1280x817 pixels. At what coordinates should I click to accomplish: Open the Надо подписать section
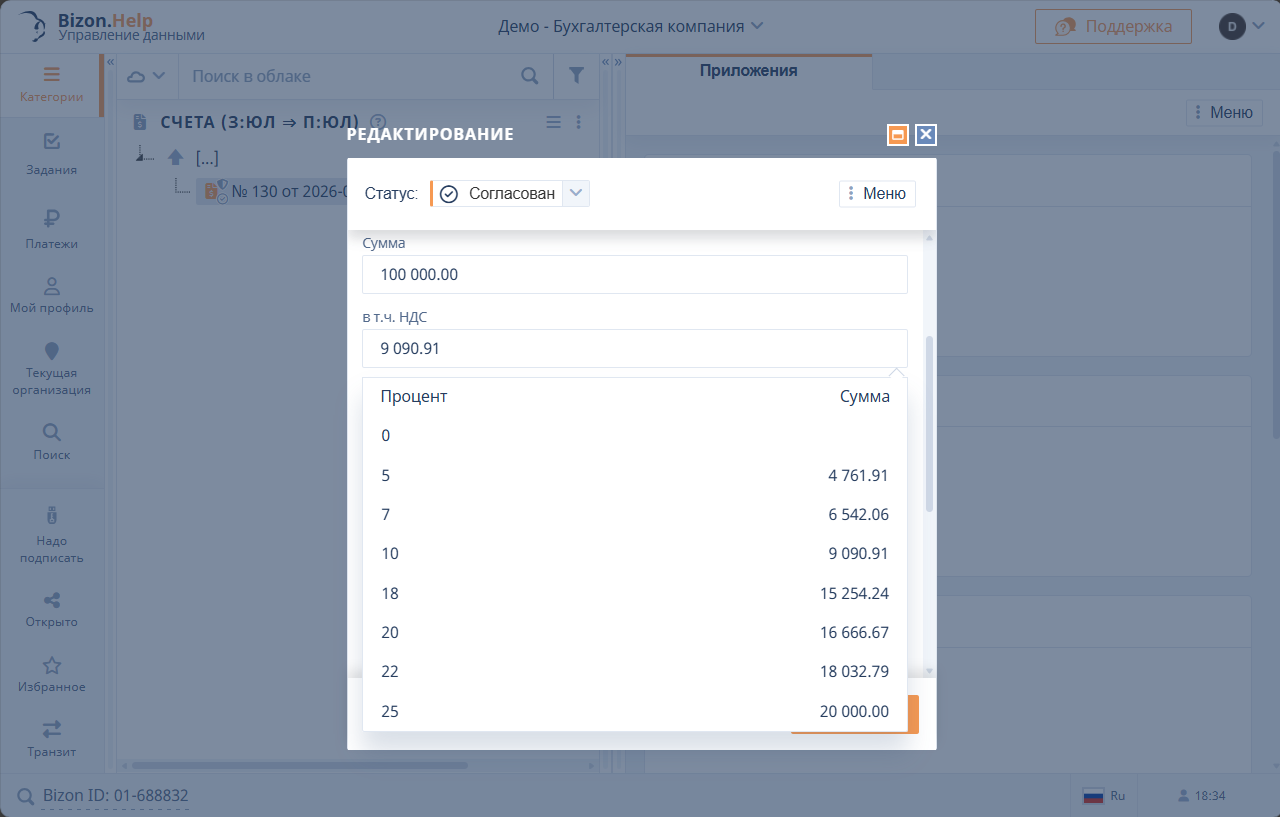(x=52, y=534)
